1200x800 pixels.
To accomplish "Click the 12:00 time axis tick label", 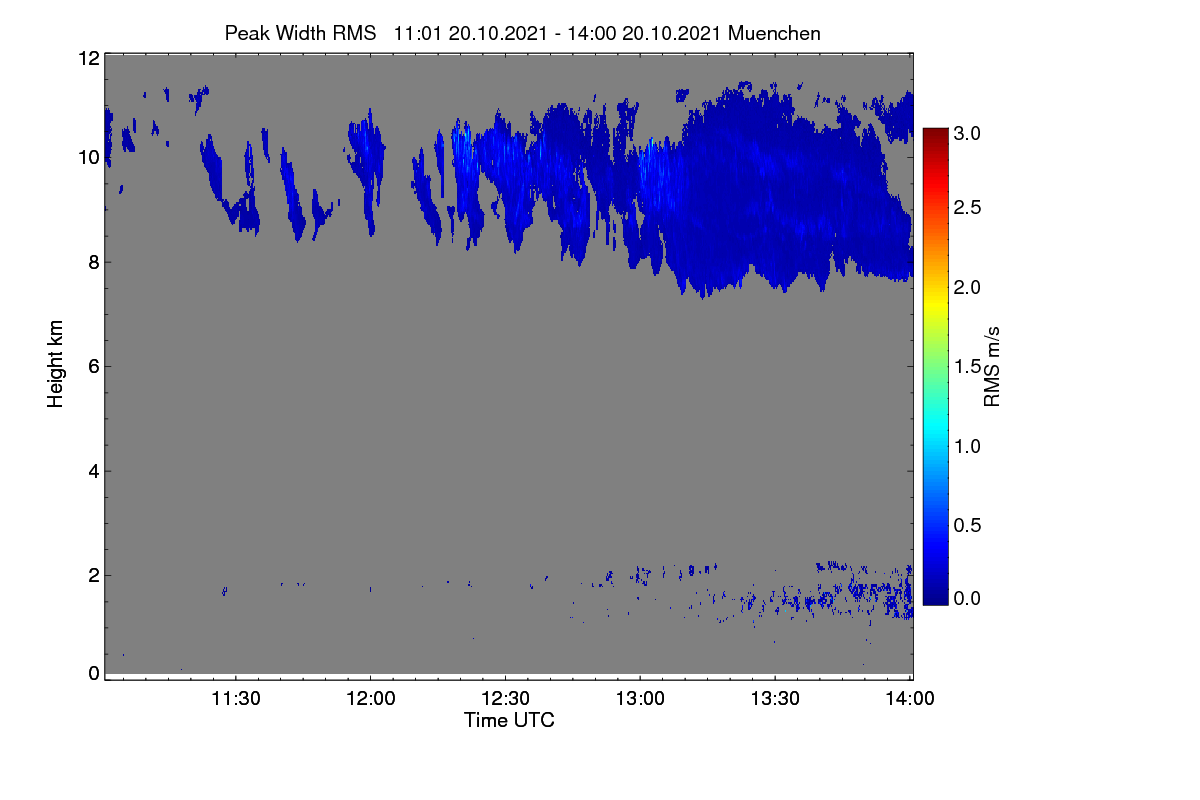I will click(370, 699).
